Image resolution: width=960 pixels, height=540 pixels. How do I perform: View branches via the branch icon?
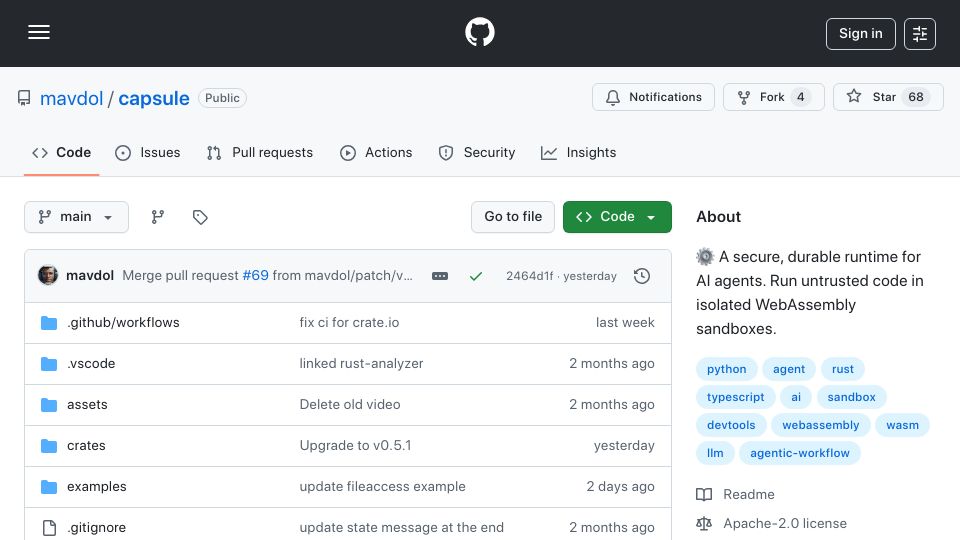(158, 217)
